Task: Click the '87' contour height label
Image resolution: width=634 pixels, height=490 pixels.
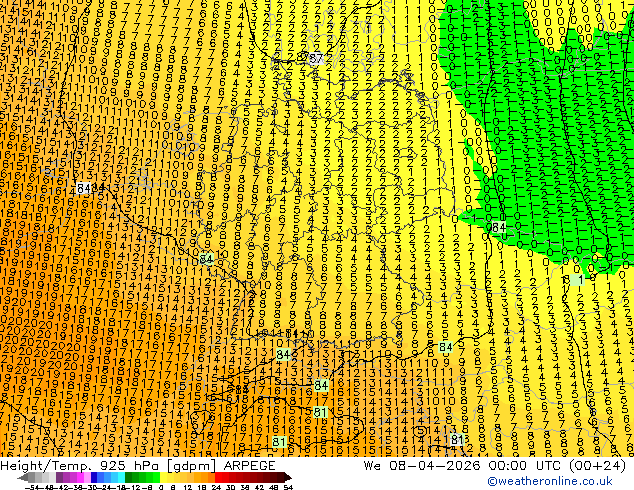Action: 316,59
